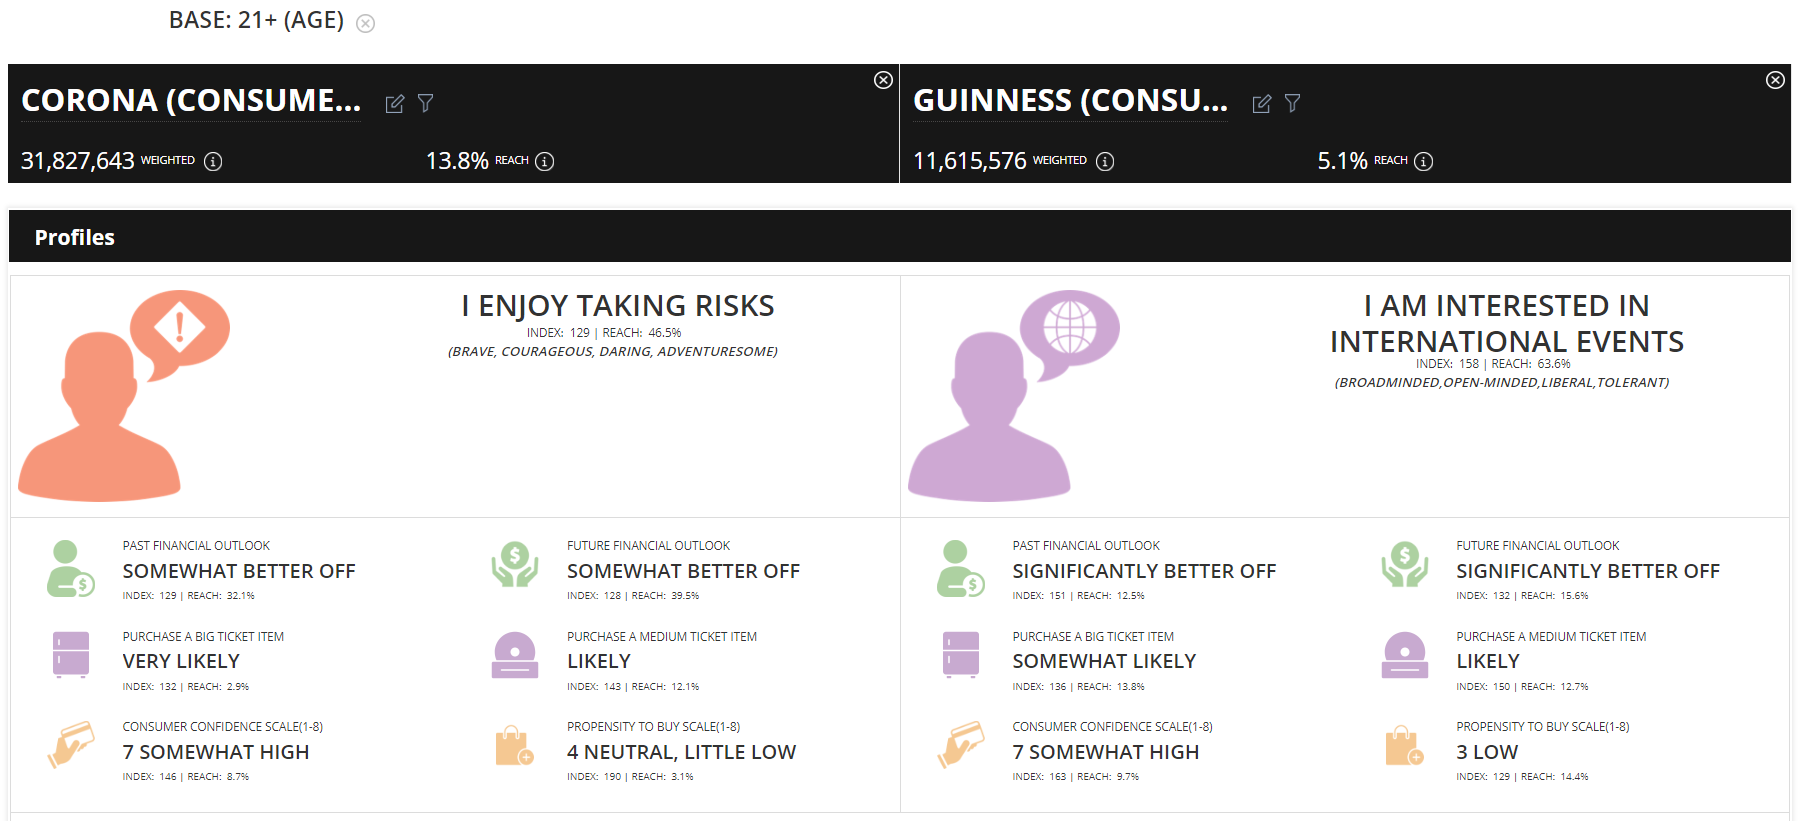This screenshot has width=1802, height=821.
Task: Click the Profiles section header
Action: (x=899, y=237)
